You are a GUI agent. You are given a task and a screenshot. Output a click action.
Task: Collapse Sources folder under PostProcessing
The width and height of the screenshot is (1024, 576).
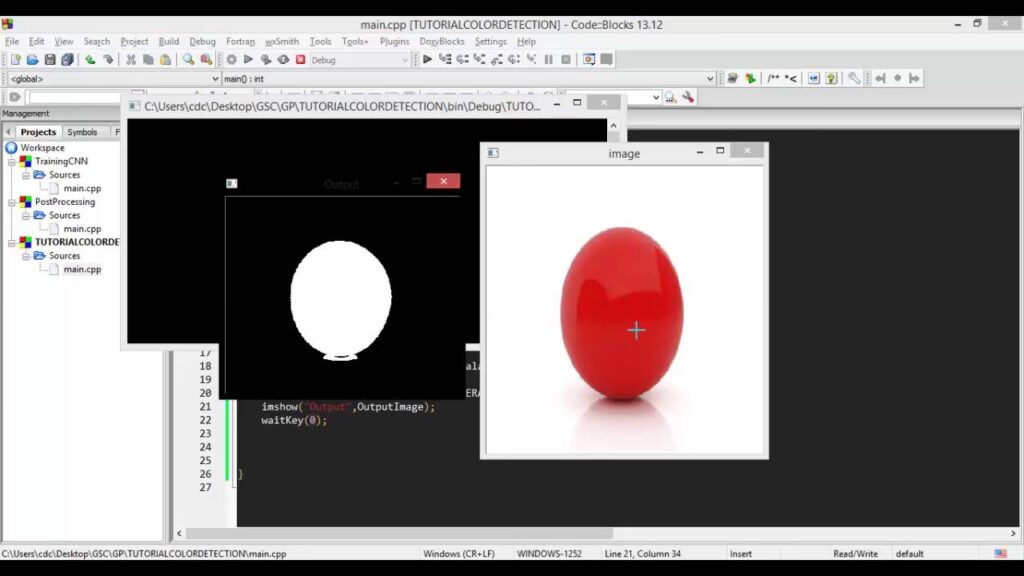(x=27, y=215)
